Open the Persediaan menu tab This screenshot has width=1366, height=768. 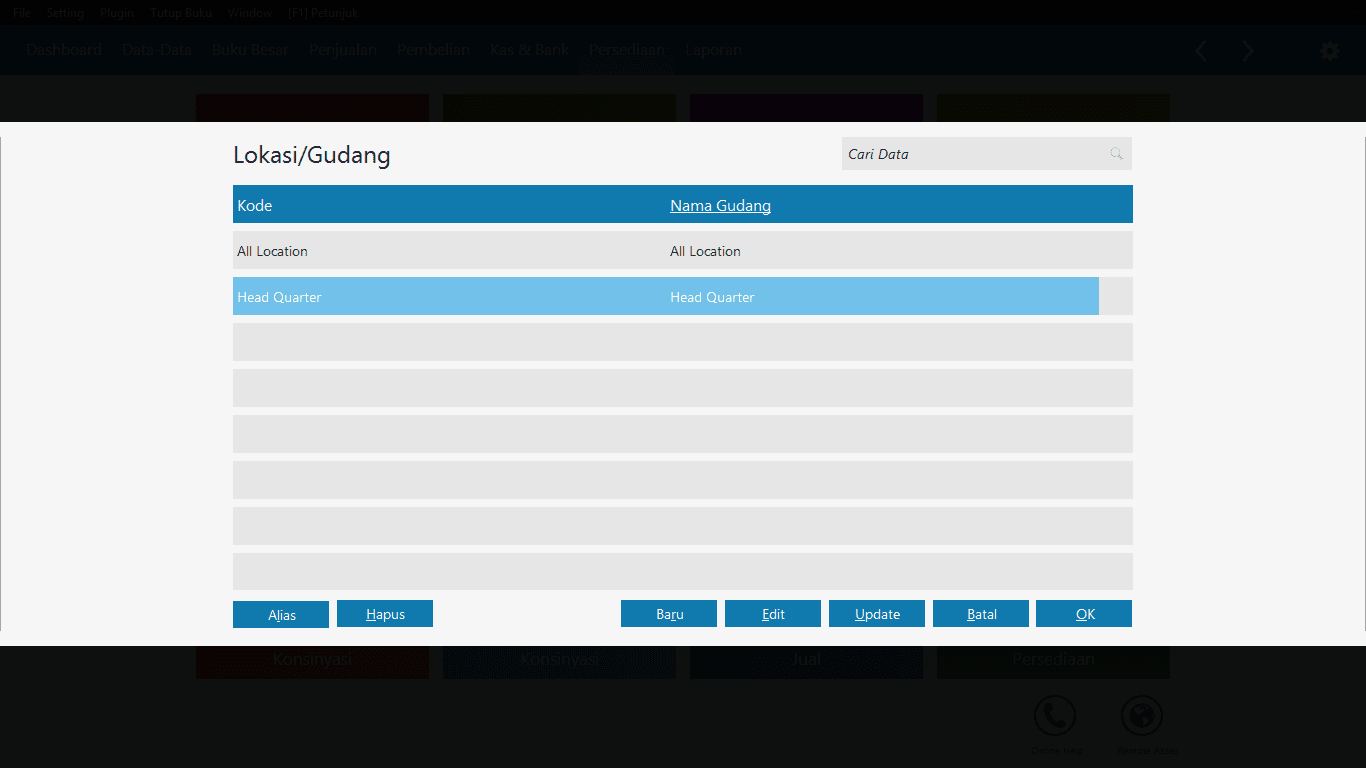coord(626,50)
